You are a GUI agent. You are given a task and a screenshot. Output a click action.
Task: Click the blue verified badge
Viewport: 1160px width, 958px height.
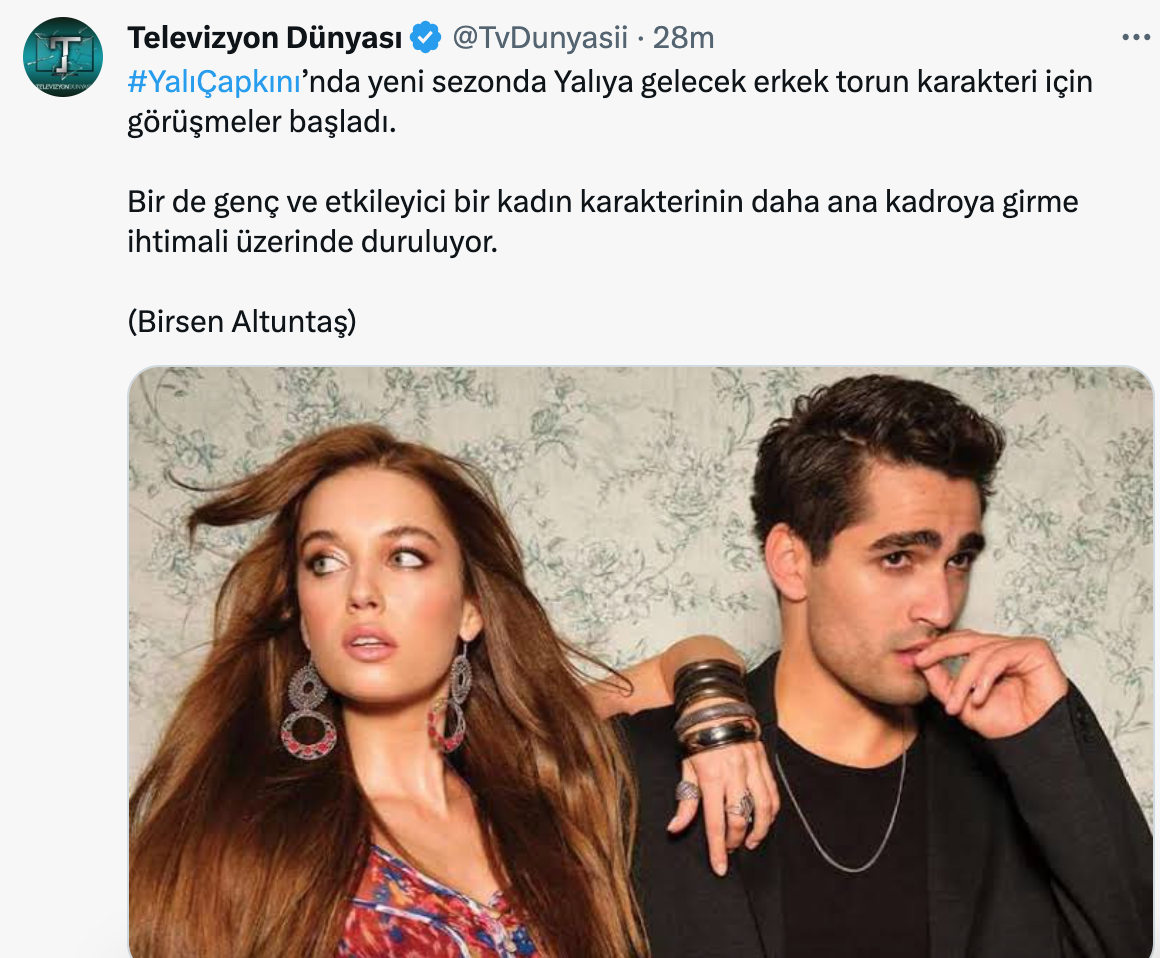click(x=425, y=38)
